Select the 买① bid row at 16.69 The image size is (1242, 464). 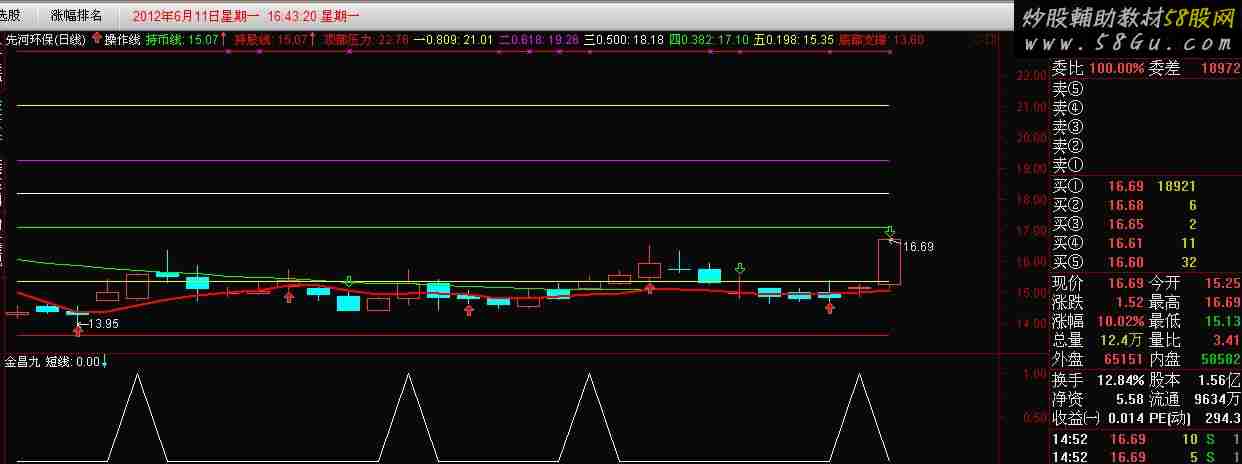[x=1145, y=186]
